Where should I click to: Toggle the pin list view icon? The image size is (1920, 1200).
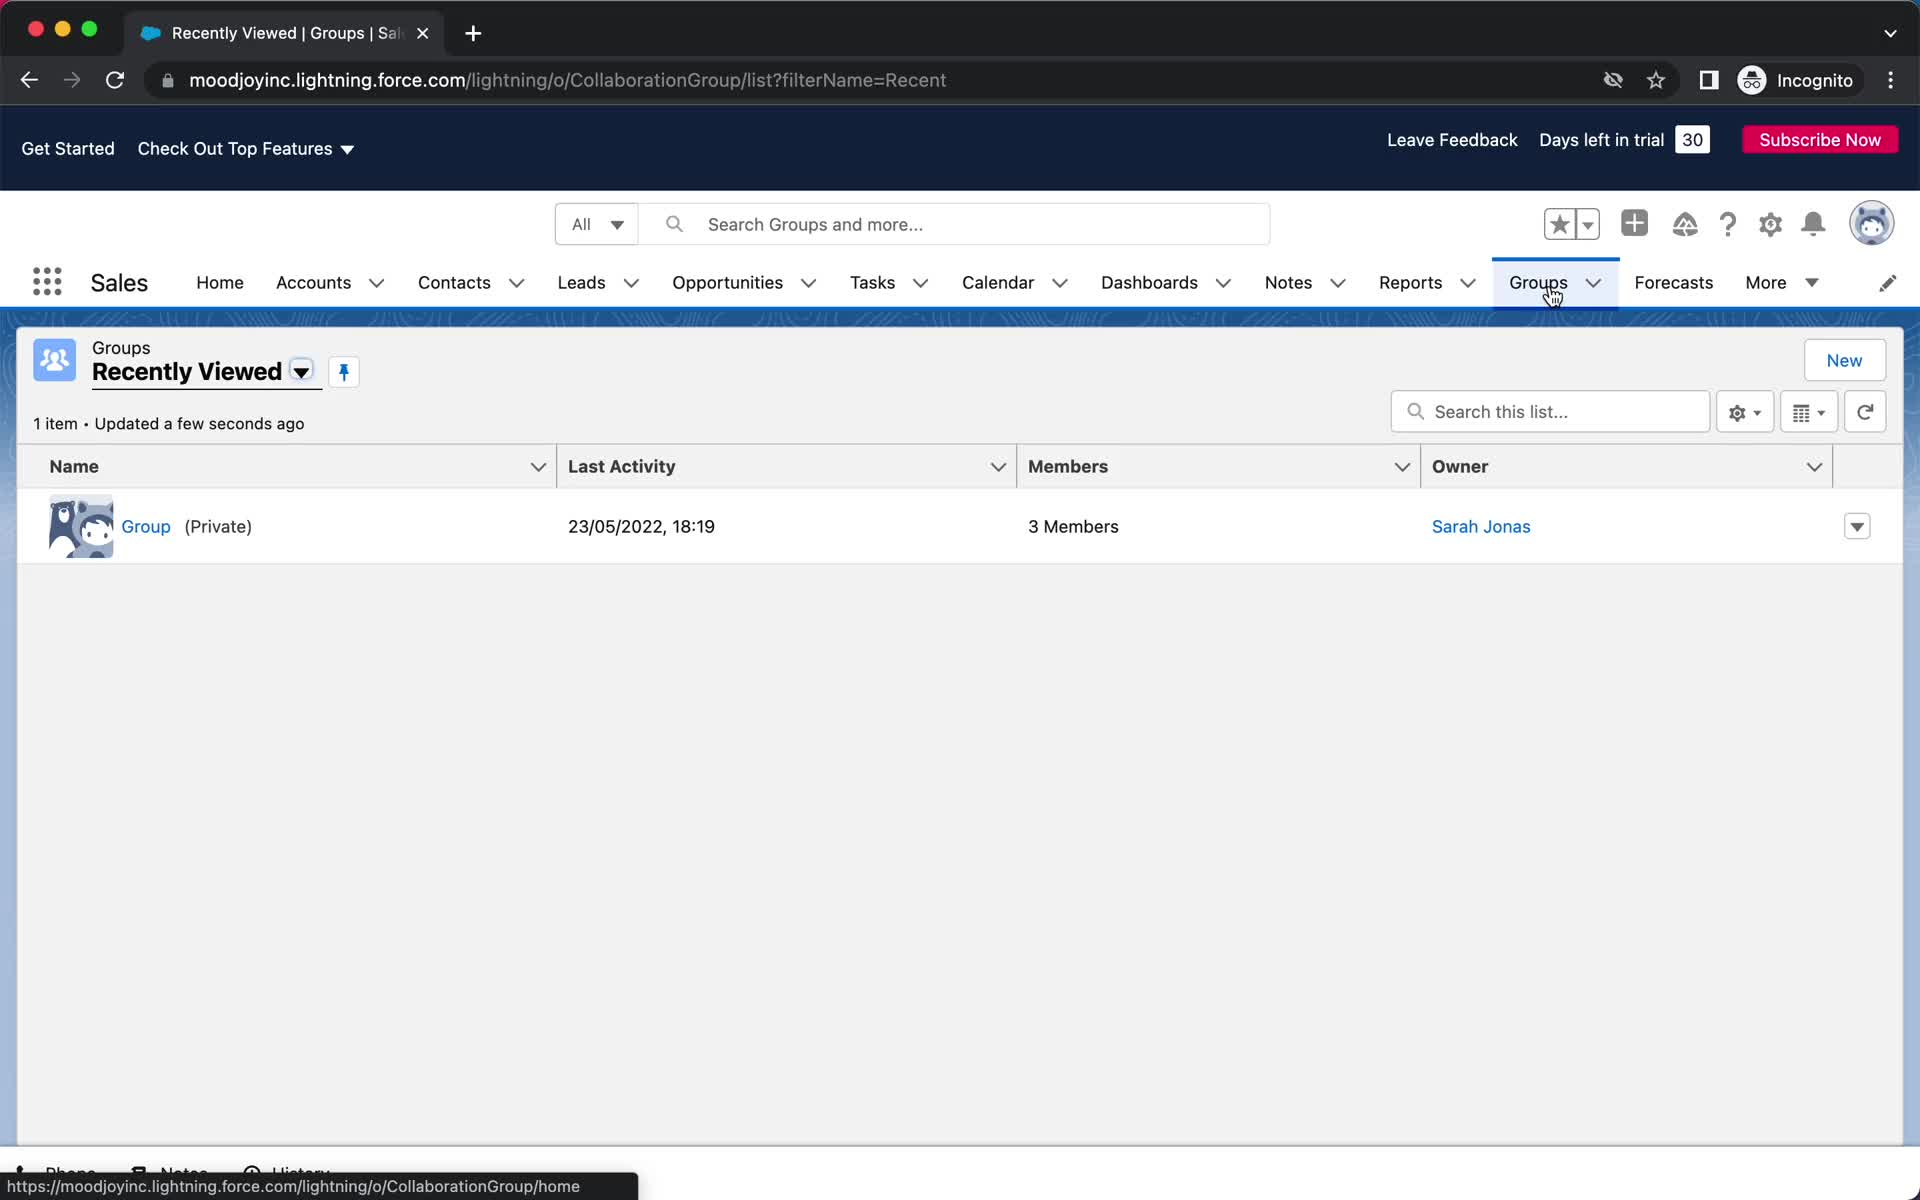[341, 372]
